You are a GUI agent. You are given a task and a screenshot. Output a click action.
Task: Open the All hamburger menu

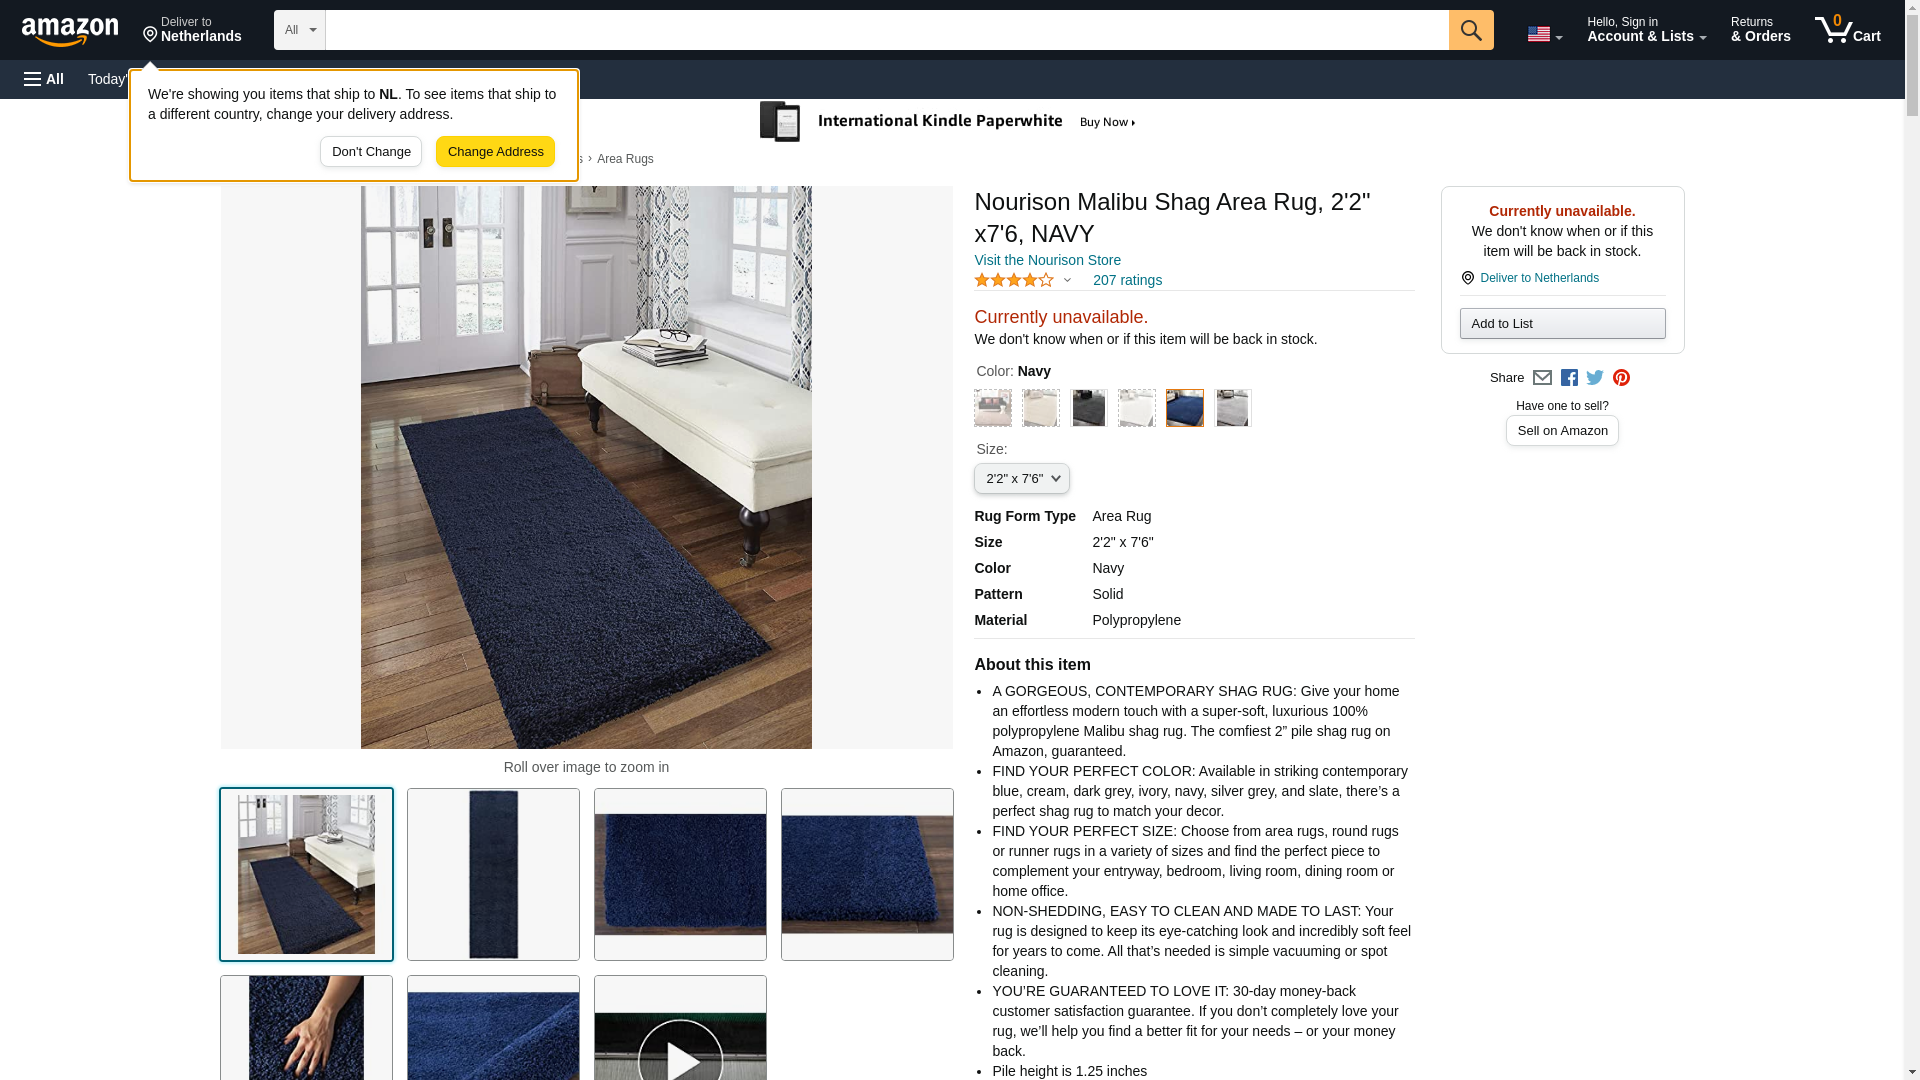pyautogui.click(x=44, y=79)
